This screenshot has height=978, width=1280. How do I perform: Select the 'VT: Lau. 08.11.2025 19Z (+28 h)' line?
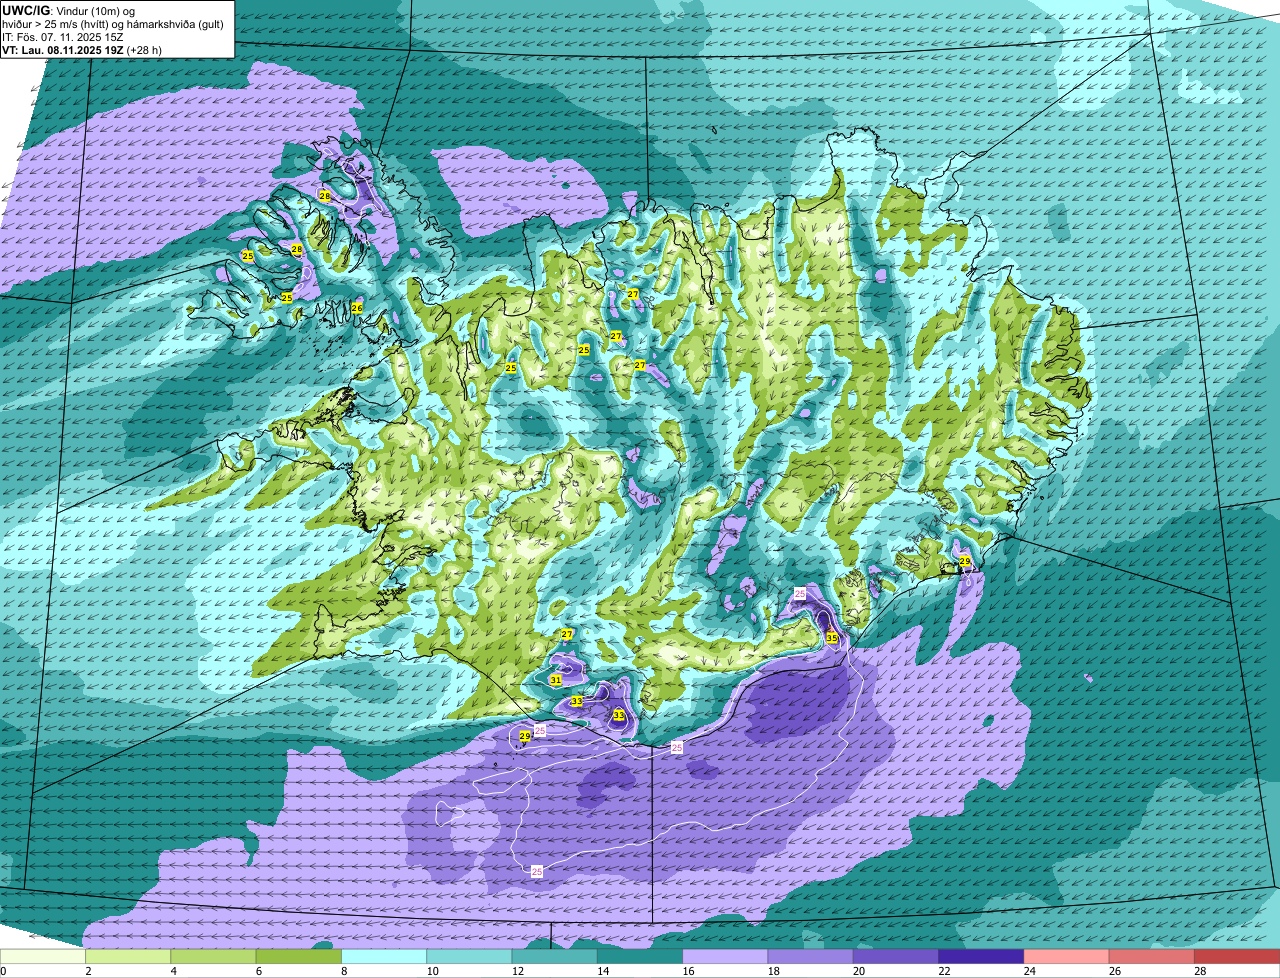(82, 49)
